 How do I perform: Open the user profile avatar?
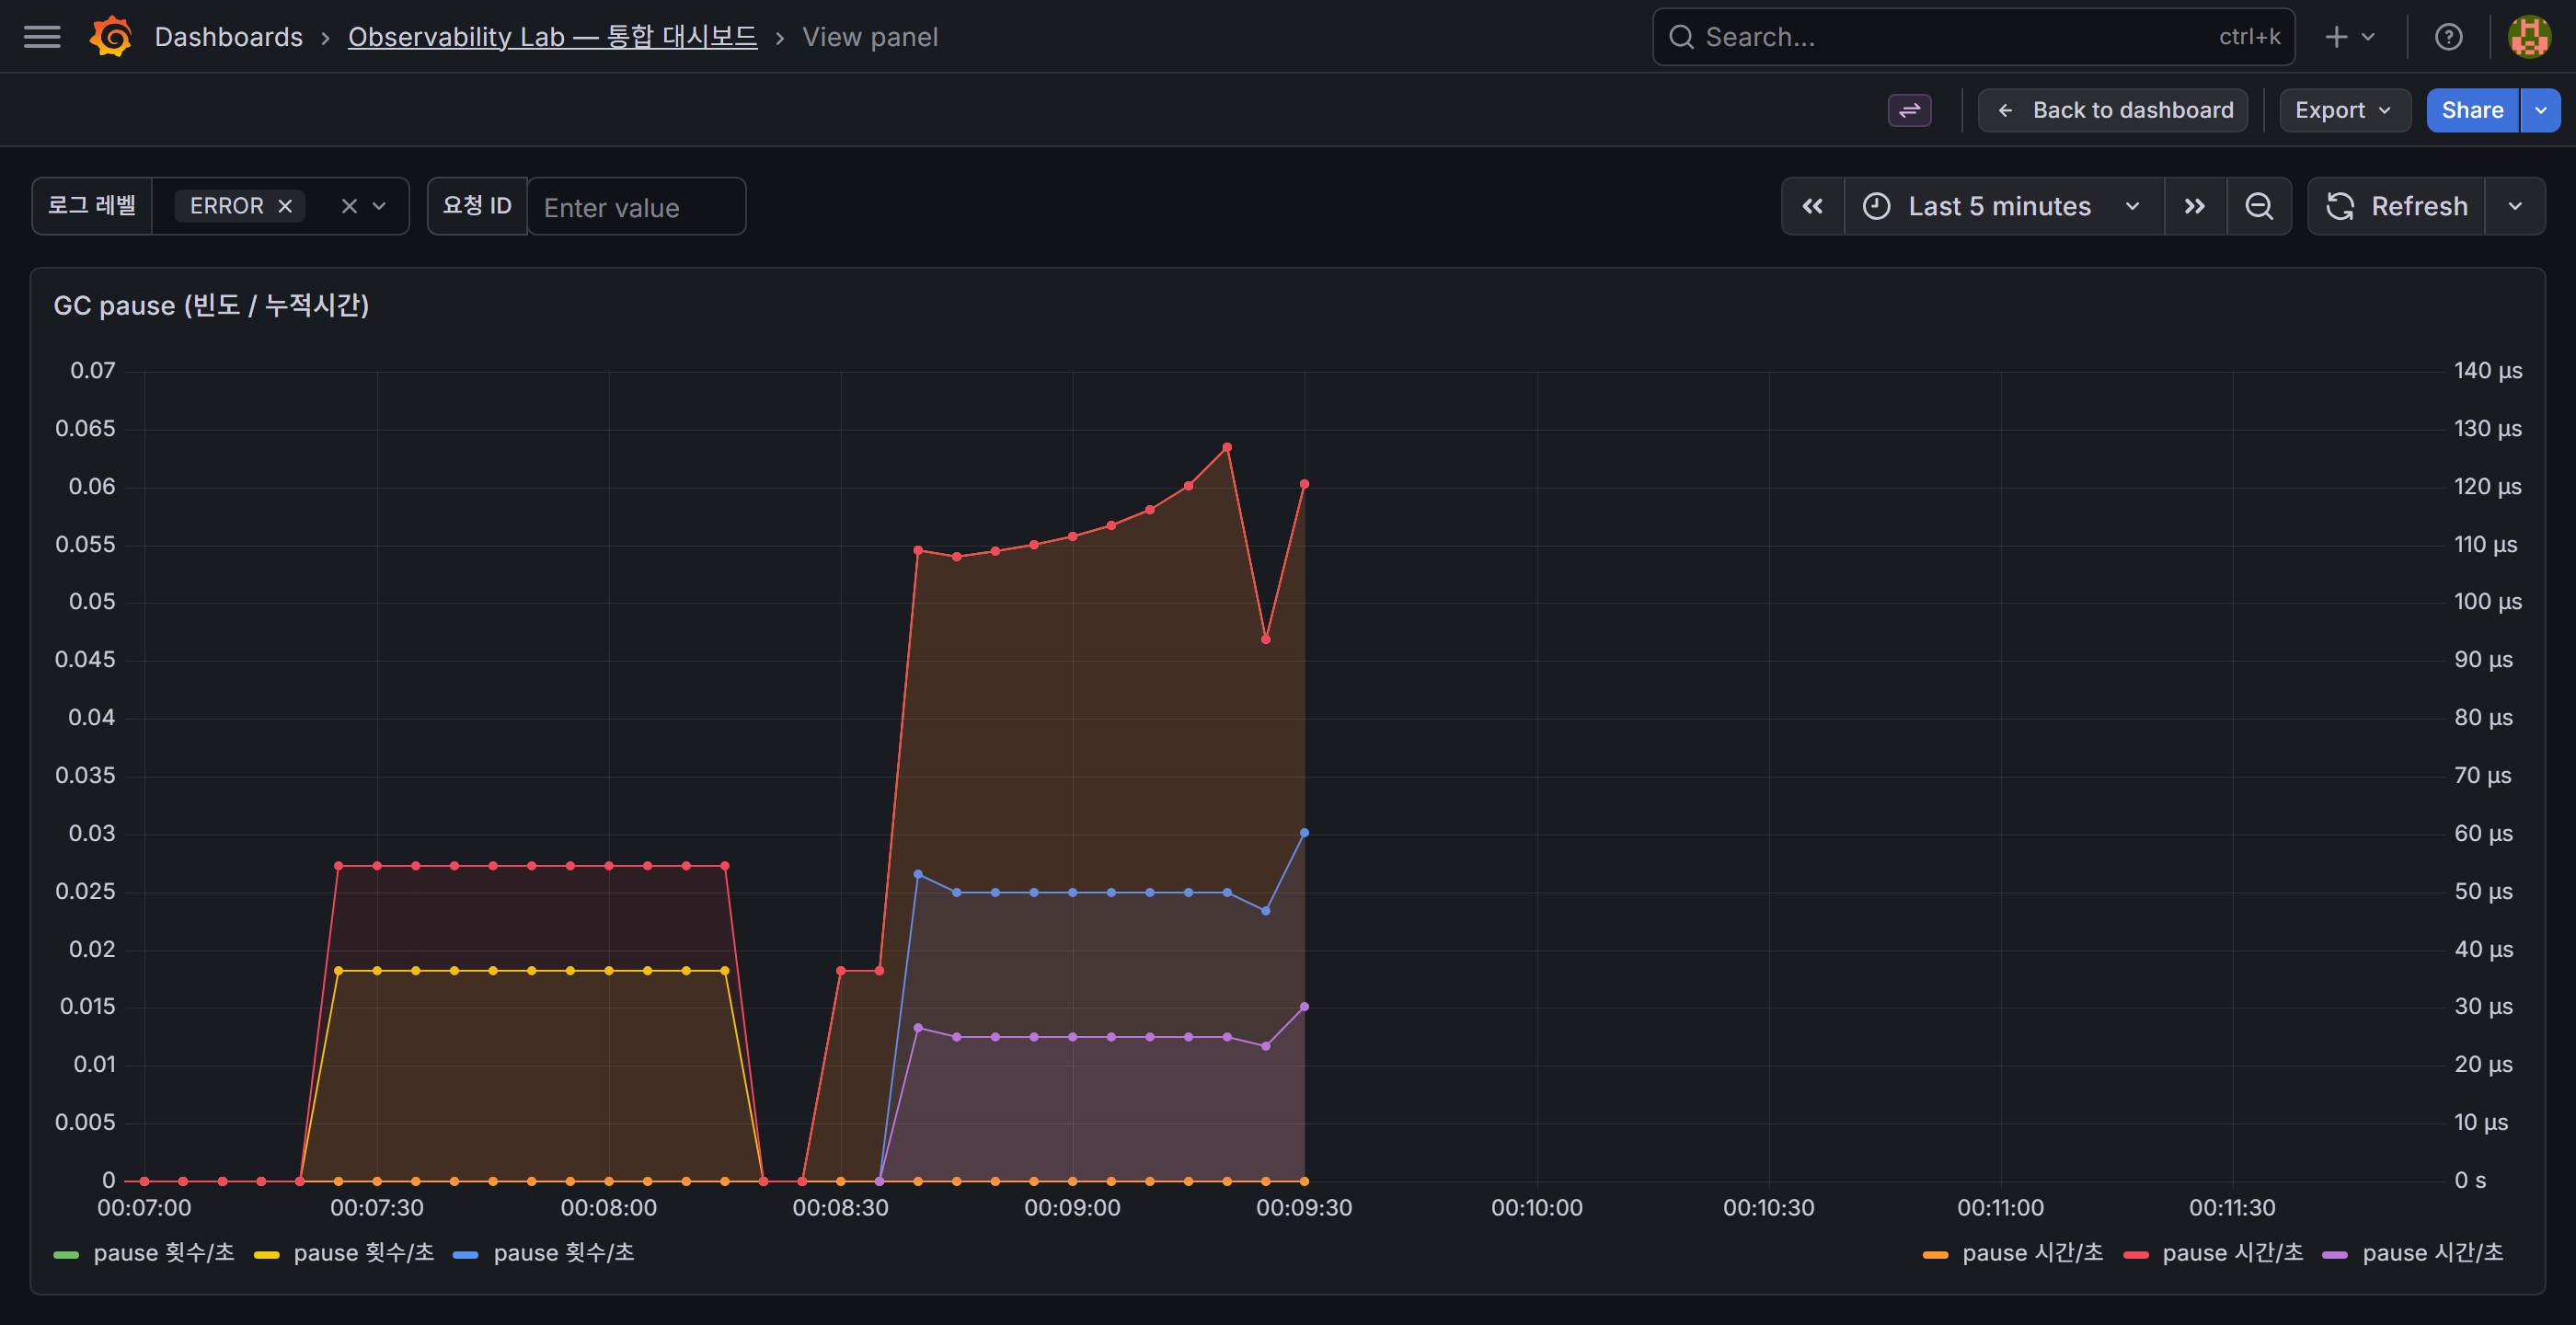coord(2529,37)
